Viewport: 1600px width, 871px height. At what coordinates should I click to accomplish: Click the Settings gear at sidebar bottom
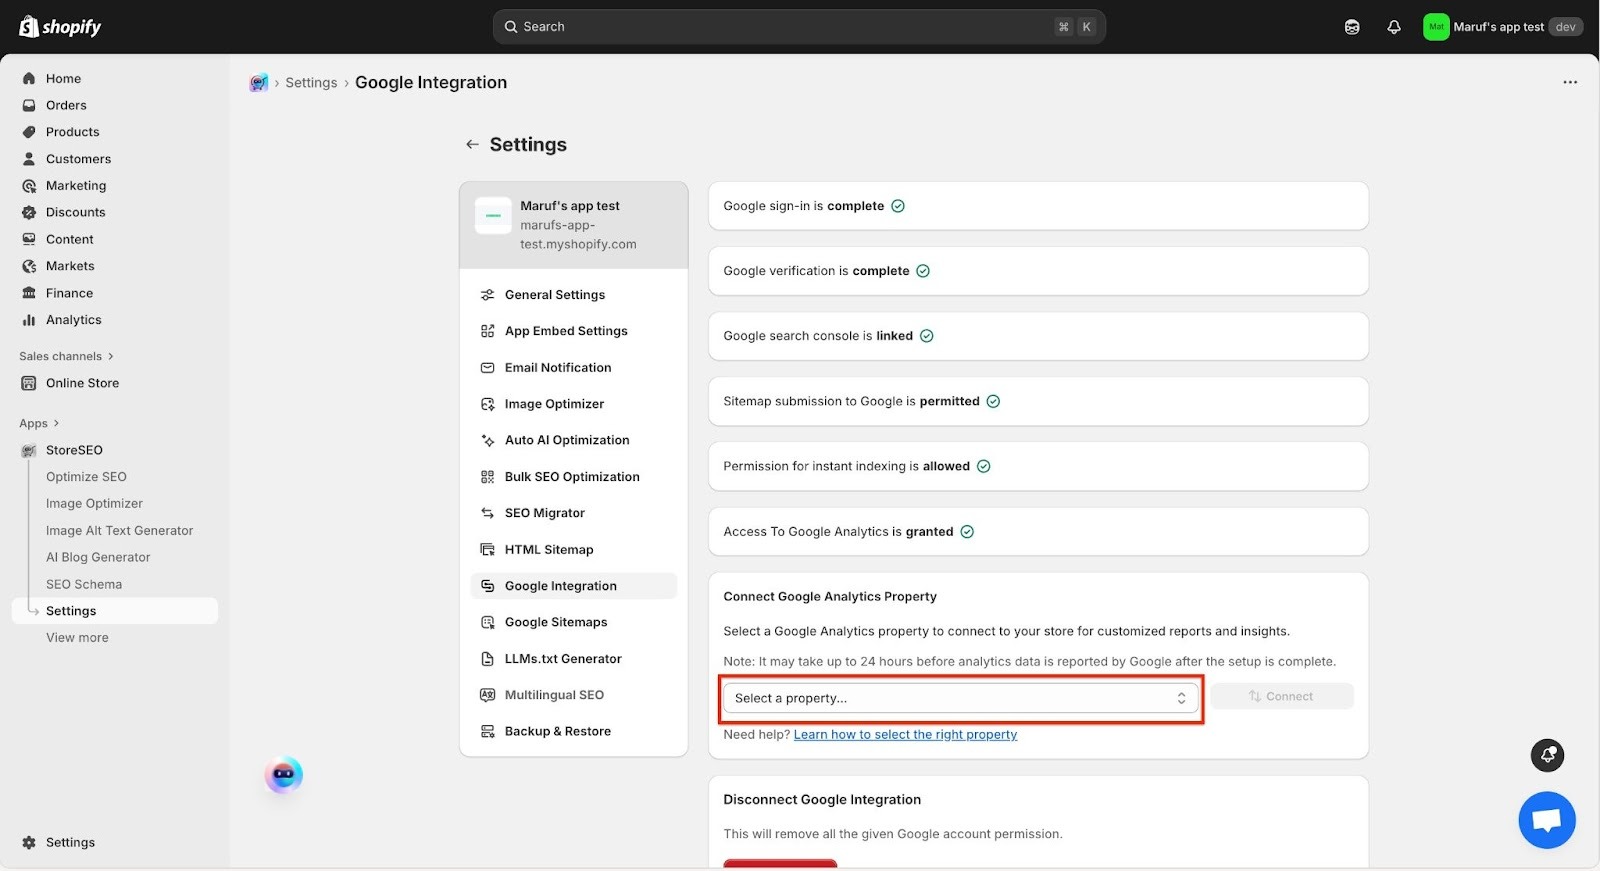[x=29, y=842]
